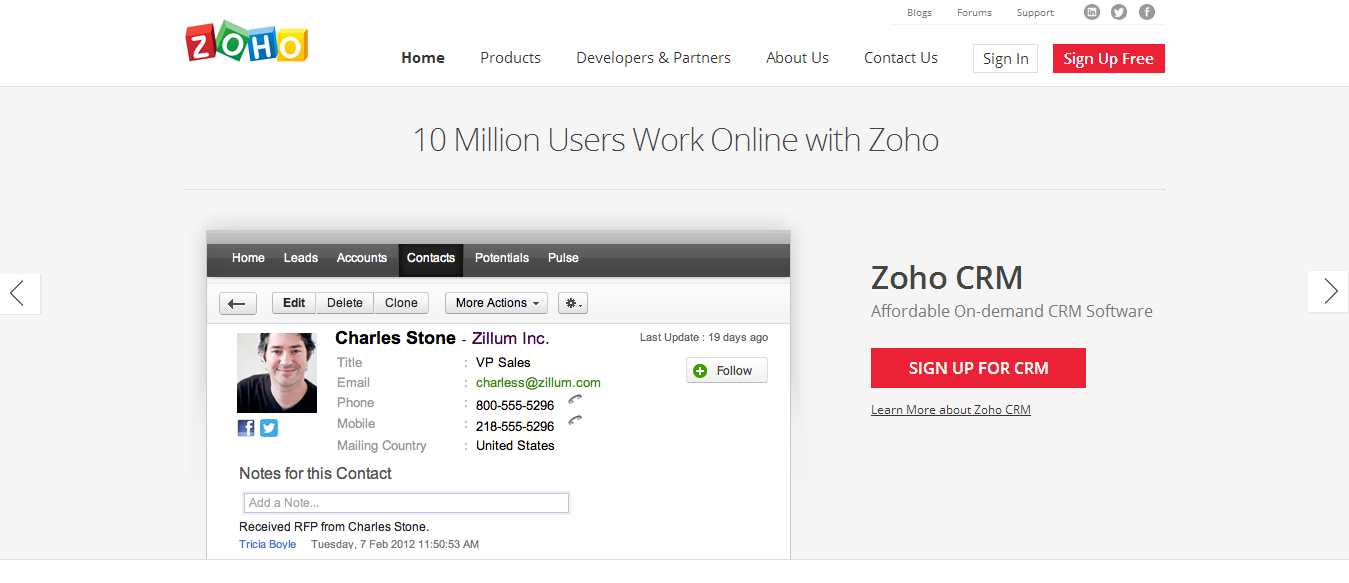1349x583 pixels.
Task: Click the Notes for this Contact heading
Action: 315,473
